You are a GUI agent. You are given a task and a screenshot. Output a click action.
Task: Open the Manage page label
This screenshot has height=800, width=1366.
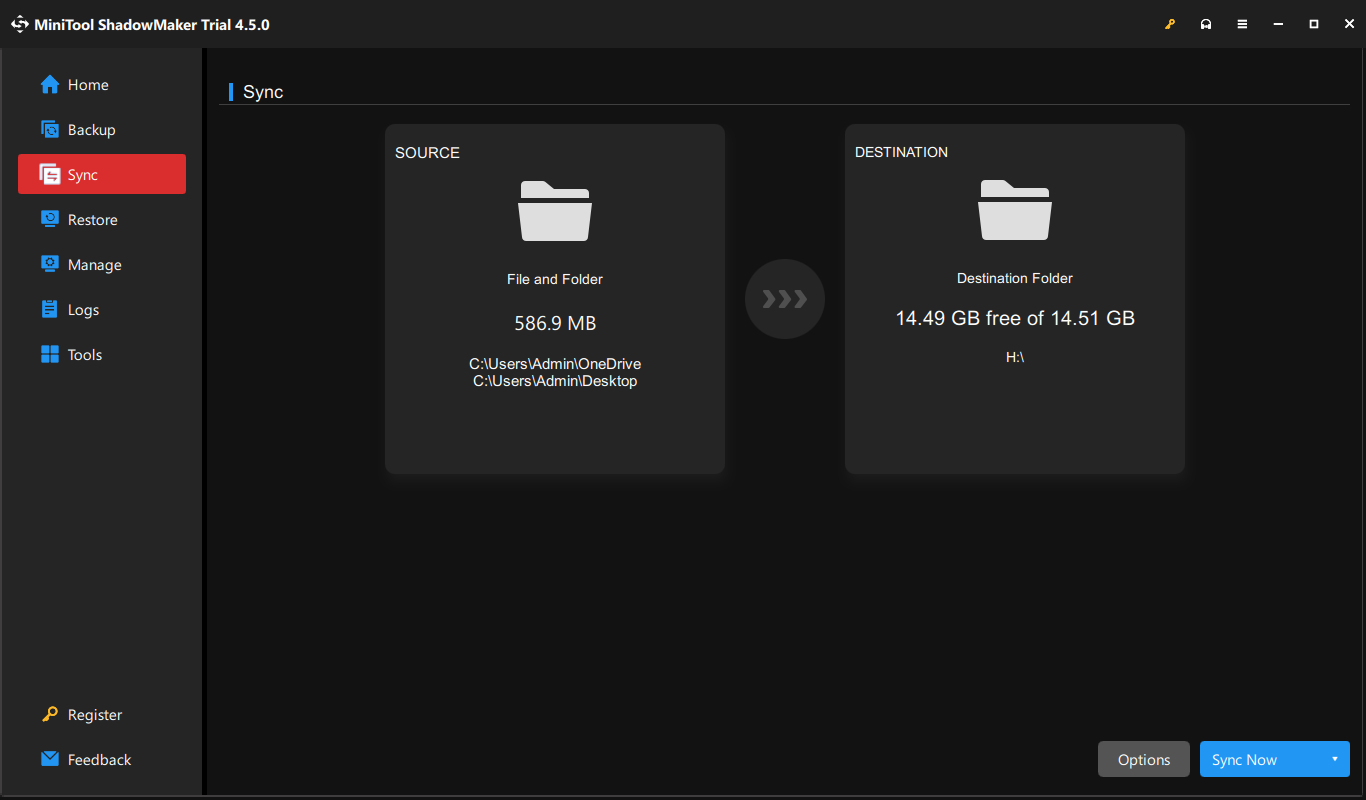click(x=95, y=265)
